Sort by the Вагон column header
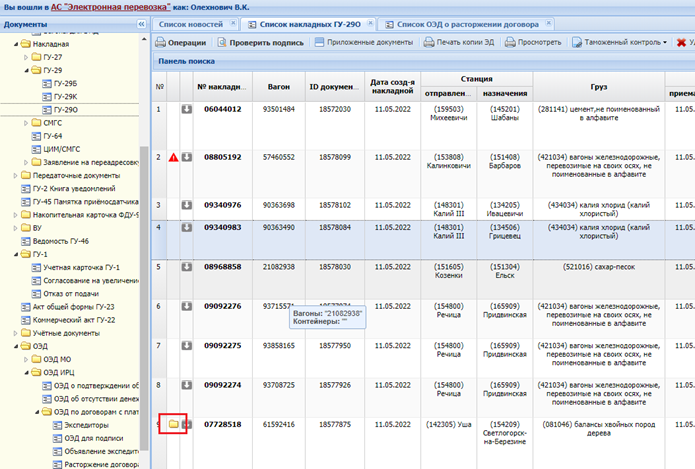The image size is (695, 469). [279, 87]
